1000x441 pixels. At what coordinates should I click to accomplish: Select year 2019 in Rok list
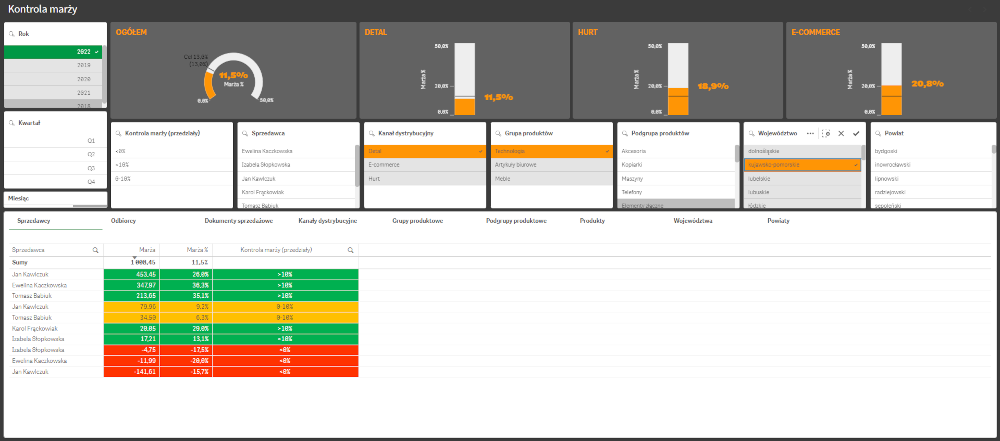coord(53,65)
